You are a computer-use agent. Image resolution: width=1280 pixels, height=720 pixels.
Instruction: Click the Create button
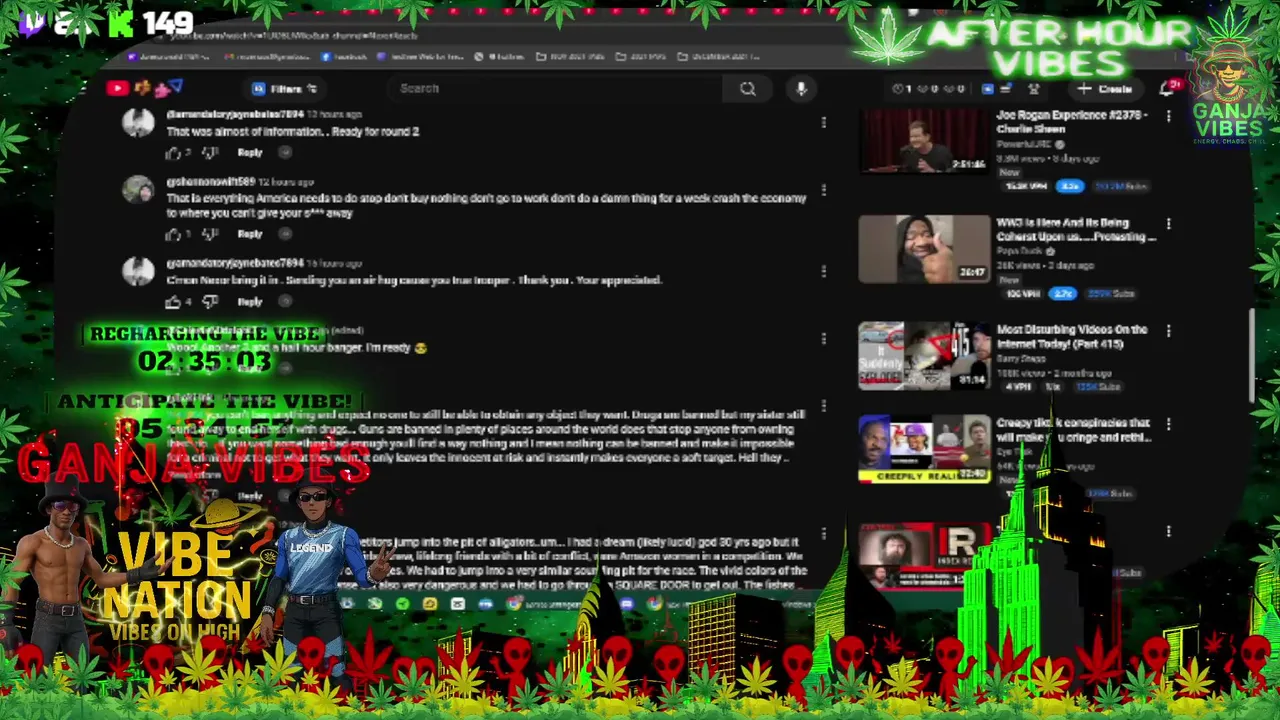1106,89
